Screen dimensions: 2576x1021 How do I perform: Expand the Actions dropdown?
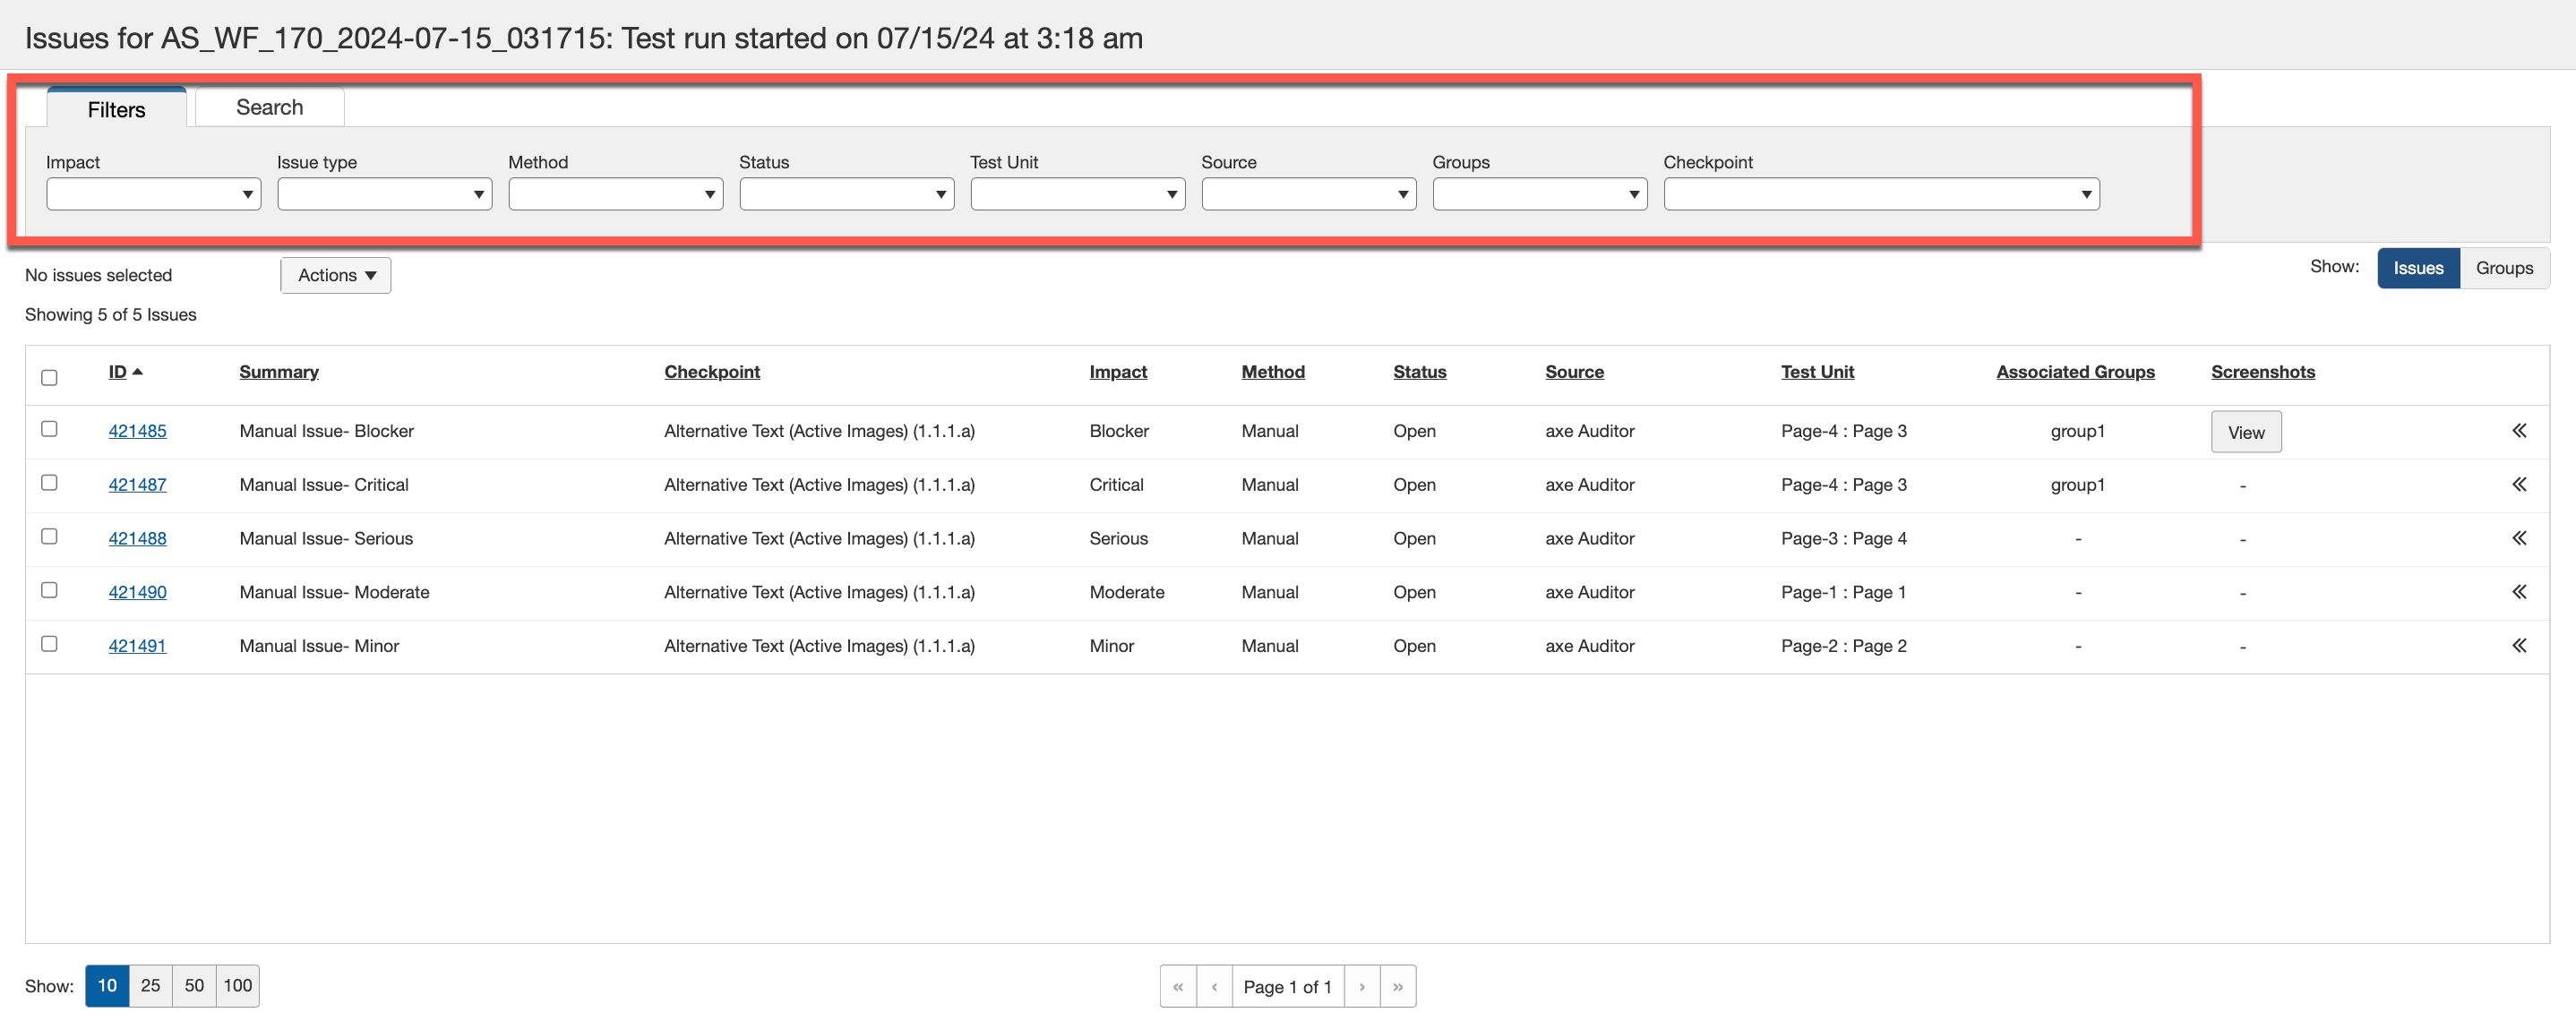click(335, 275)
